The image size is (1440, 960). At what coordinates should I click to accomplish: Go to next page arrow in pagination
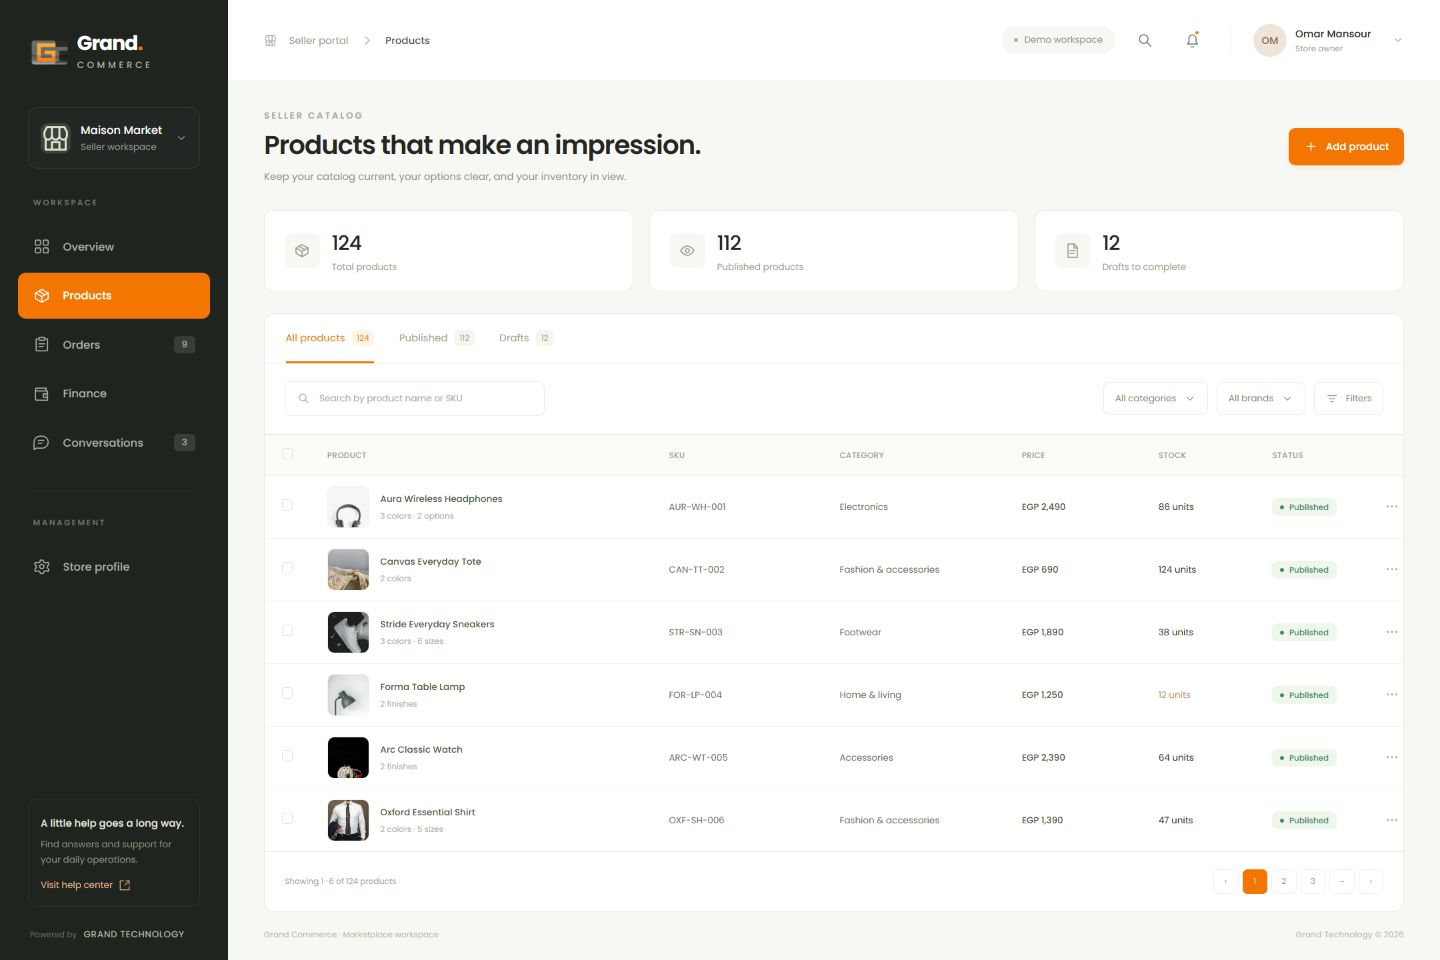pos(1371,881)
